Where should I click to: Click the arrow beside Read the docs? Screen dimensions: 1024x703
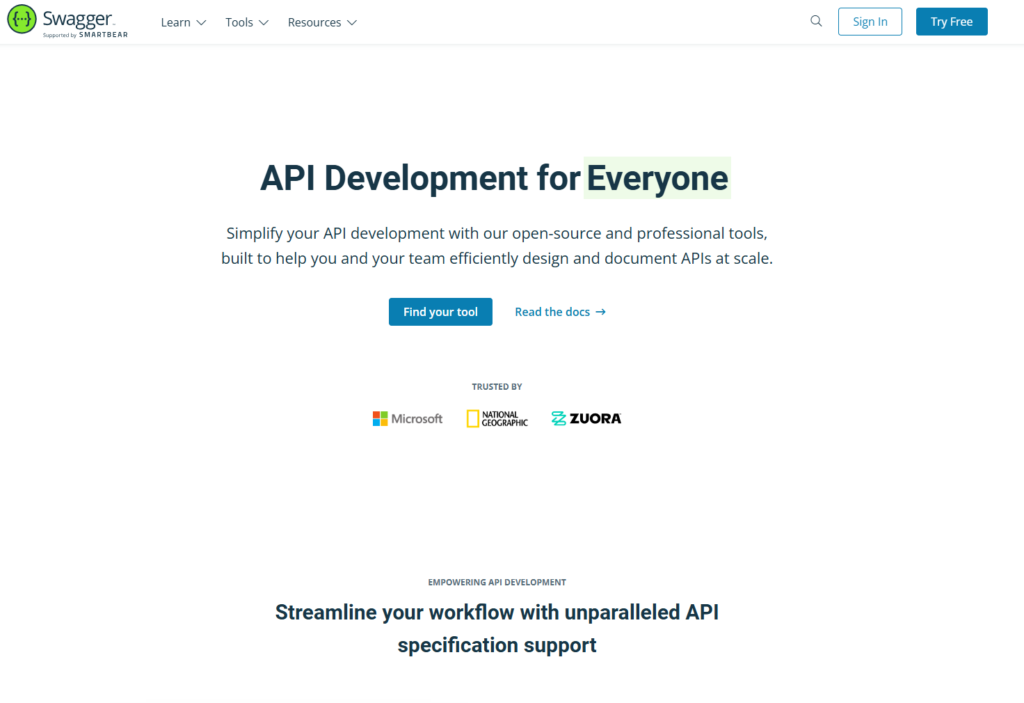pyautogui.click(x=601, y=312)
